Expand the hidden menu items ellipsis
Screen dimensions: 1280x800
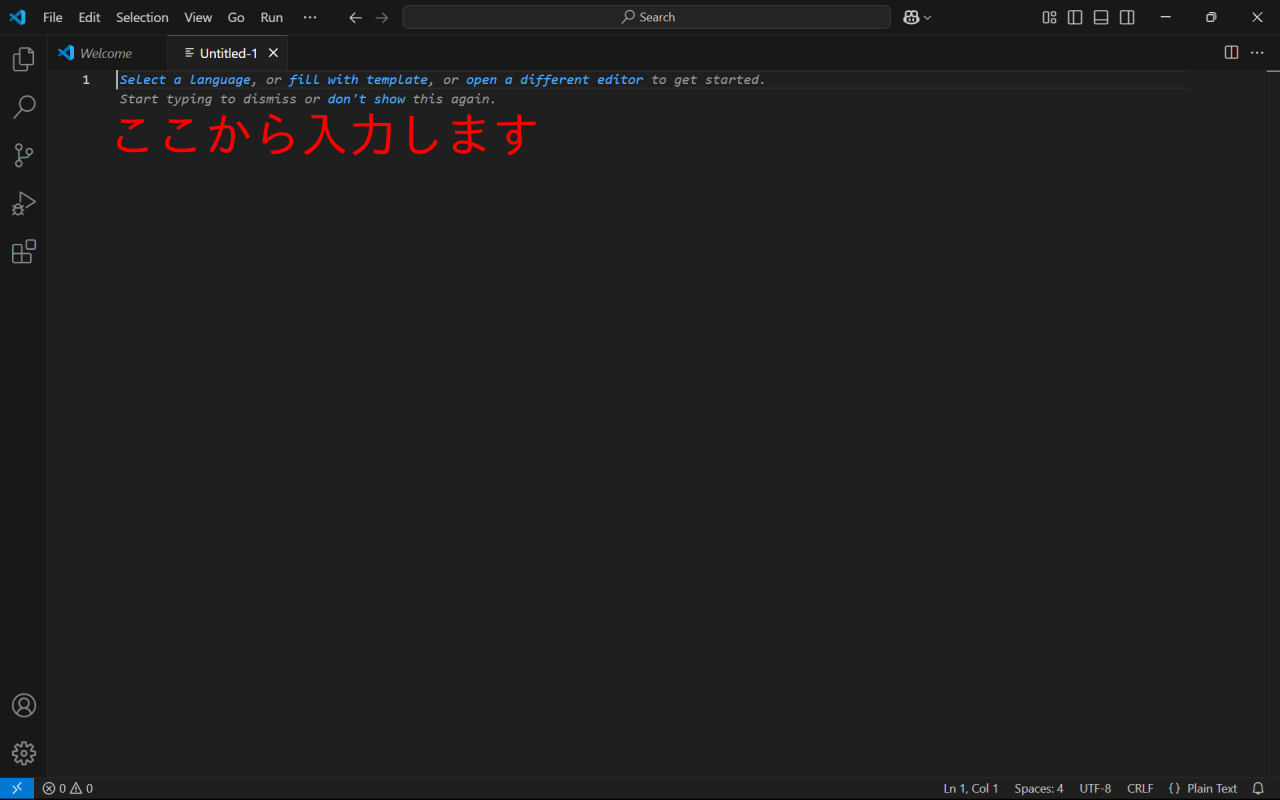click(310, 17)
